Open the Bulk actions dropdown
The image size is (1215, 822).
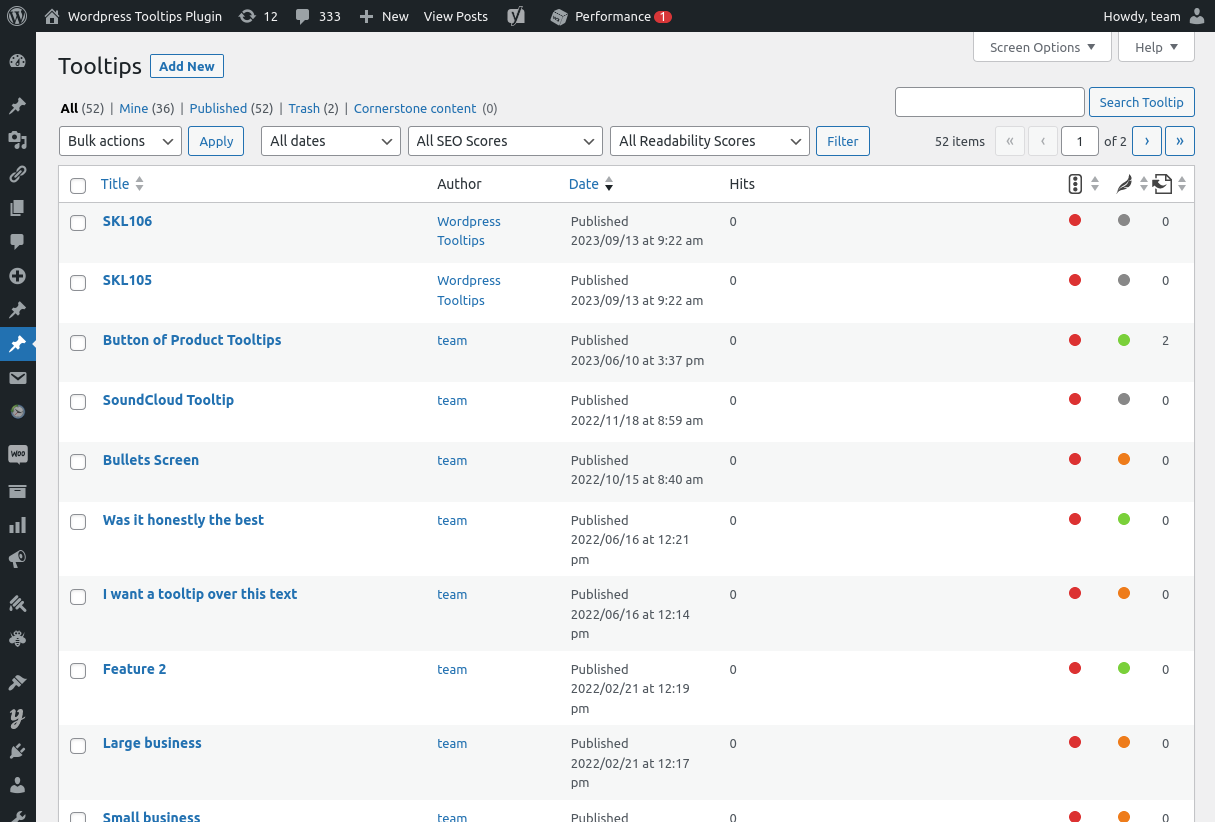pyautogui.click(x=121, y=141)
